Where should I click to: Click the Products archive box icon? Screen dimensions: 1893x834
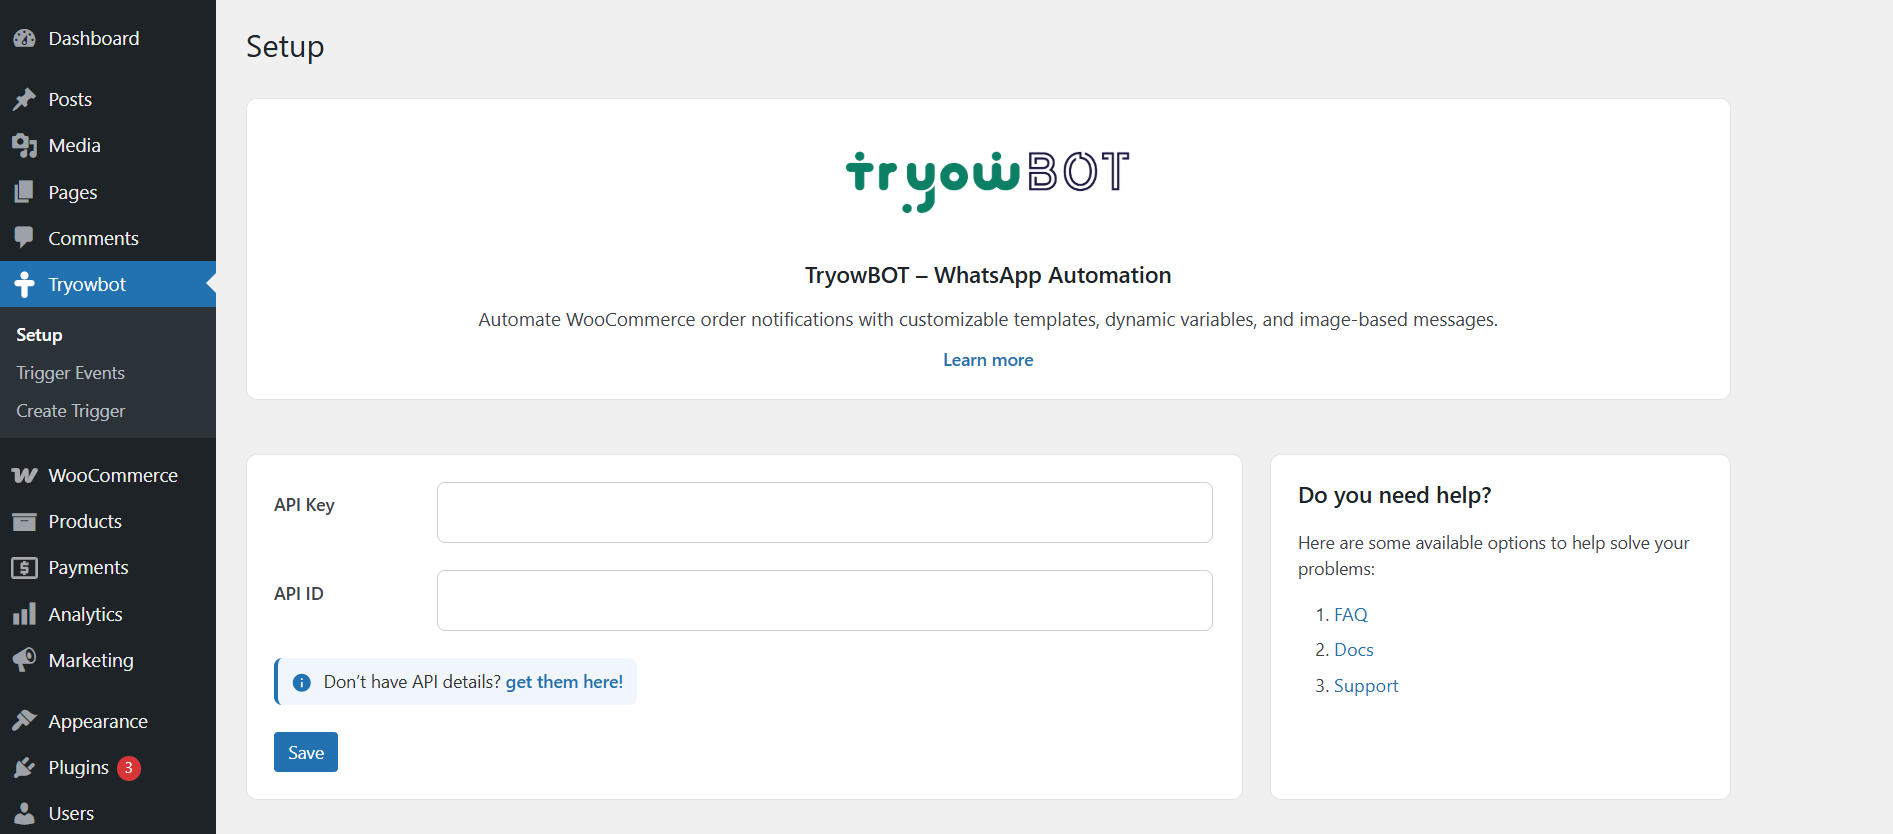coord(24,522)
